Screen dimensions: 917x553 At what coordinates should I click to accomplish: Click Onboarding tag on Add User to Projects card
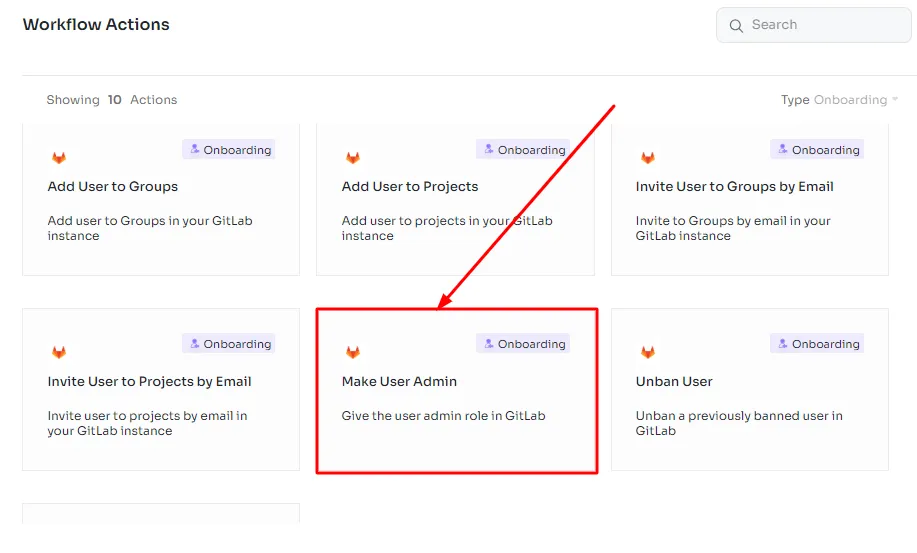(523, 150)
